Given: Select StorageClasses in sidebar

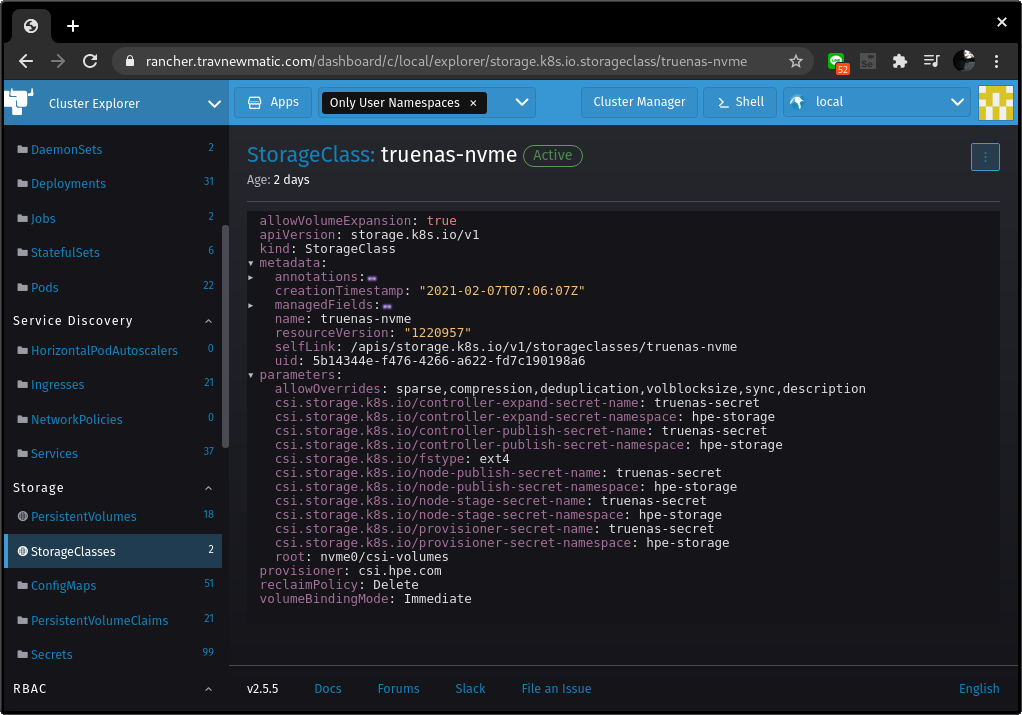Looking at the screenshot, I should (113, 551).
